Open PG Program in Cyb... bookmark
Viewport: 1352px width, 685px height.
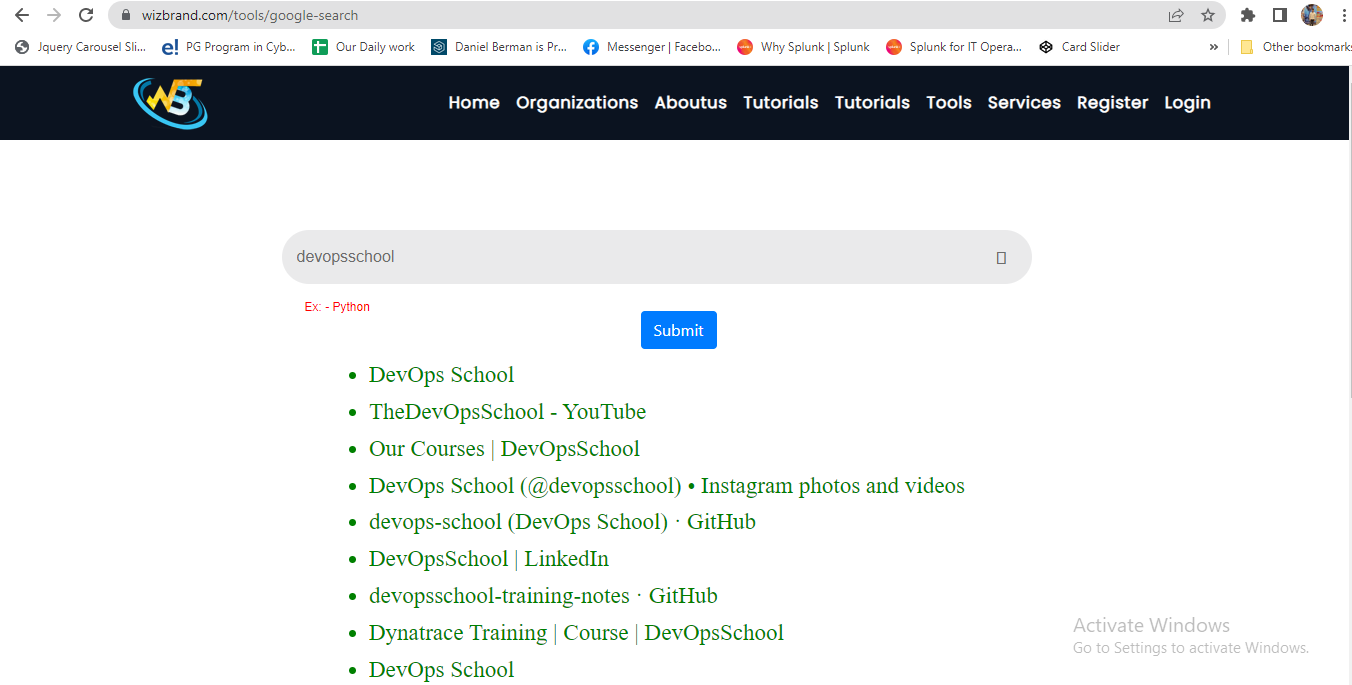pyautogui.click(x=229, y=47)
